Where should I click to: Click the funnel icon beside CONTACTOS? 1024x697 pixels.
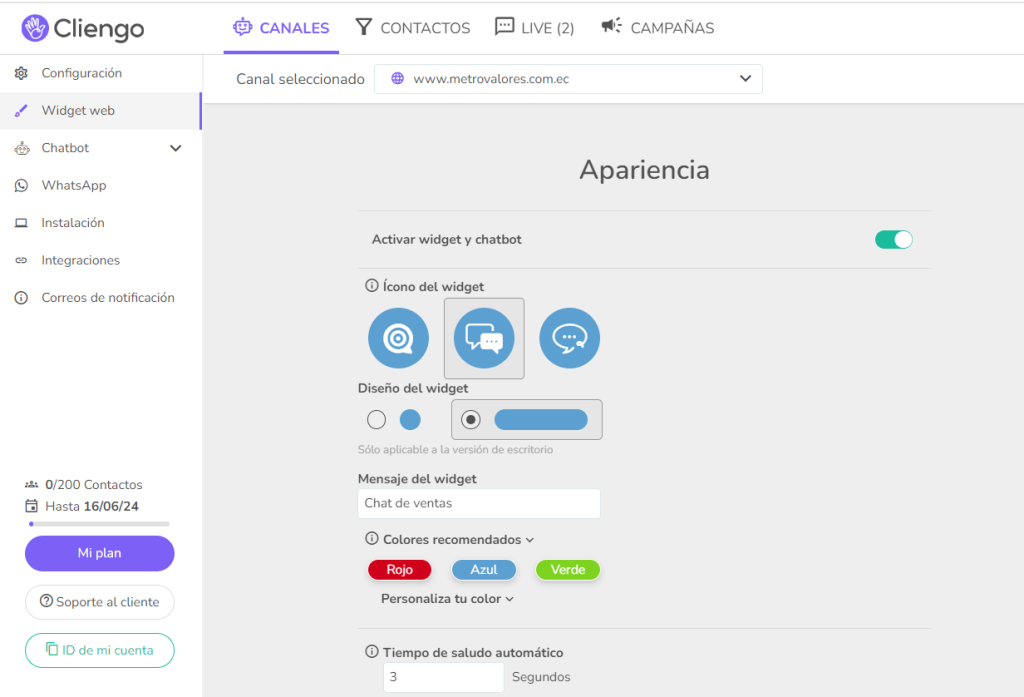click(x=364, y=27)
